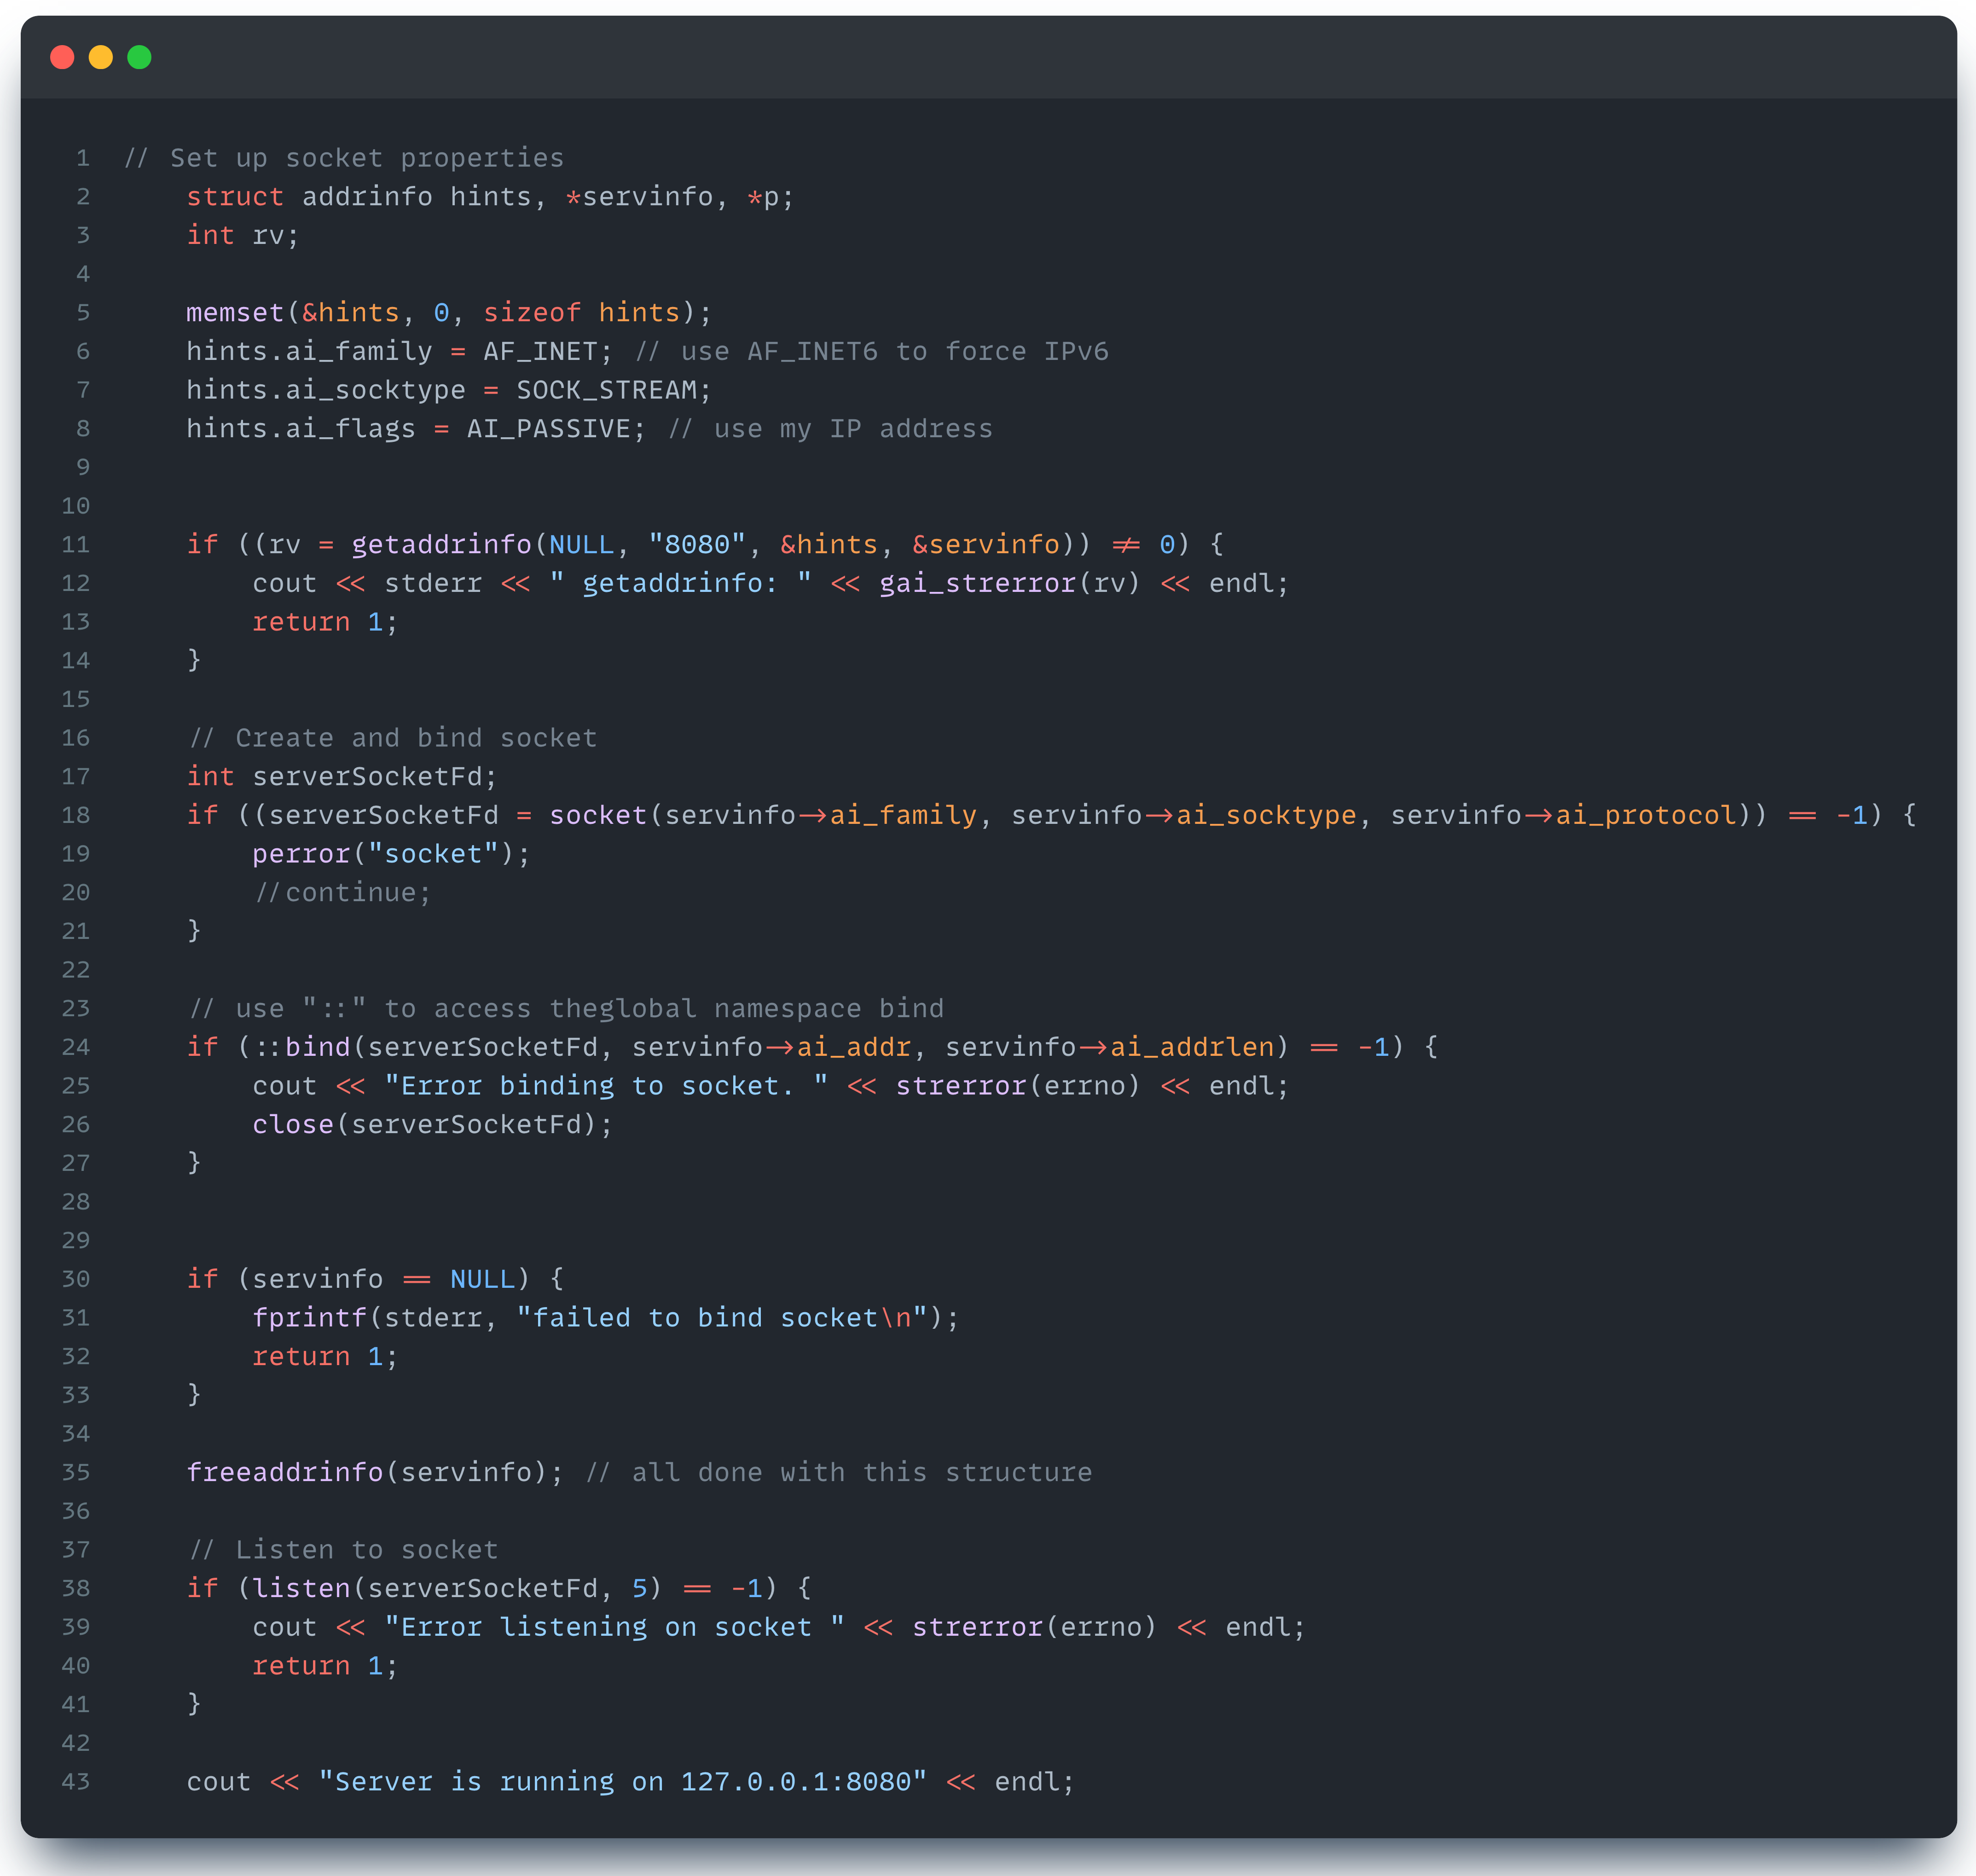Click the AI_PASSIVE flag value
Viewport: 1976px width, 1876px height.
pyautogui.click(x=548, y=429)
